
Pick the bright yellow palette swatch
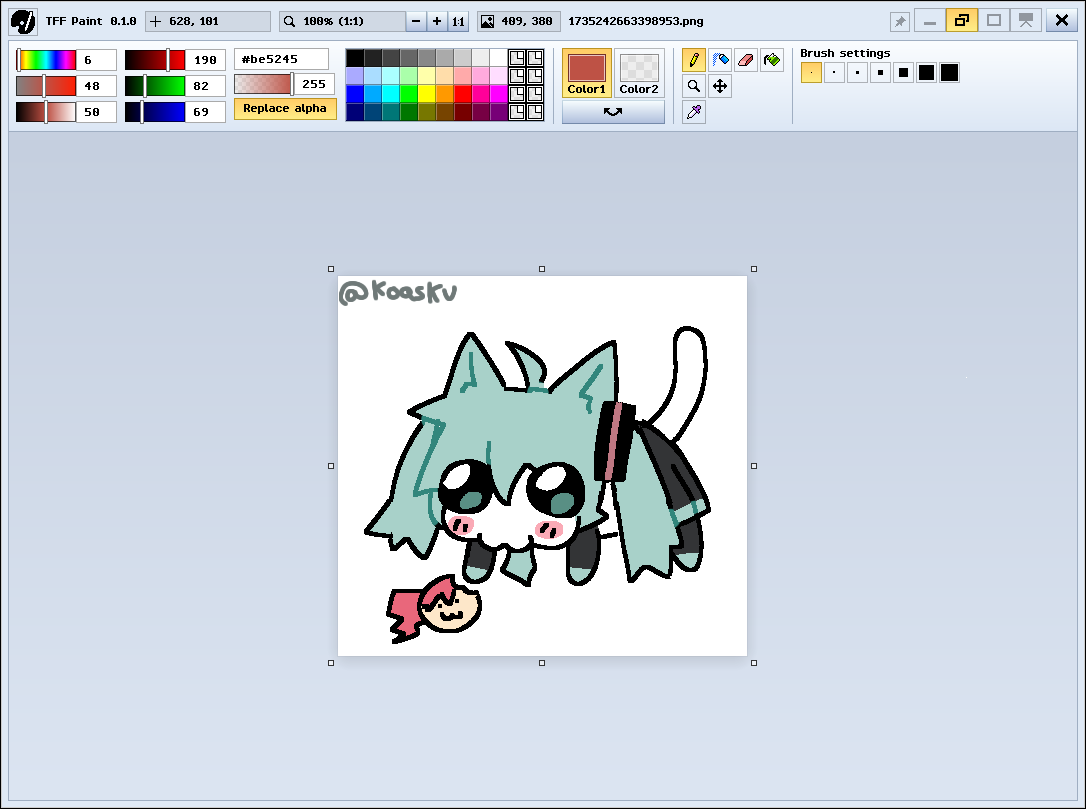click(x=427, y=94)
